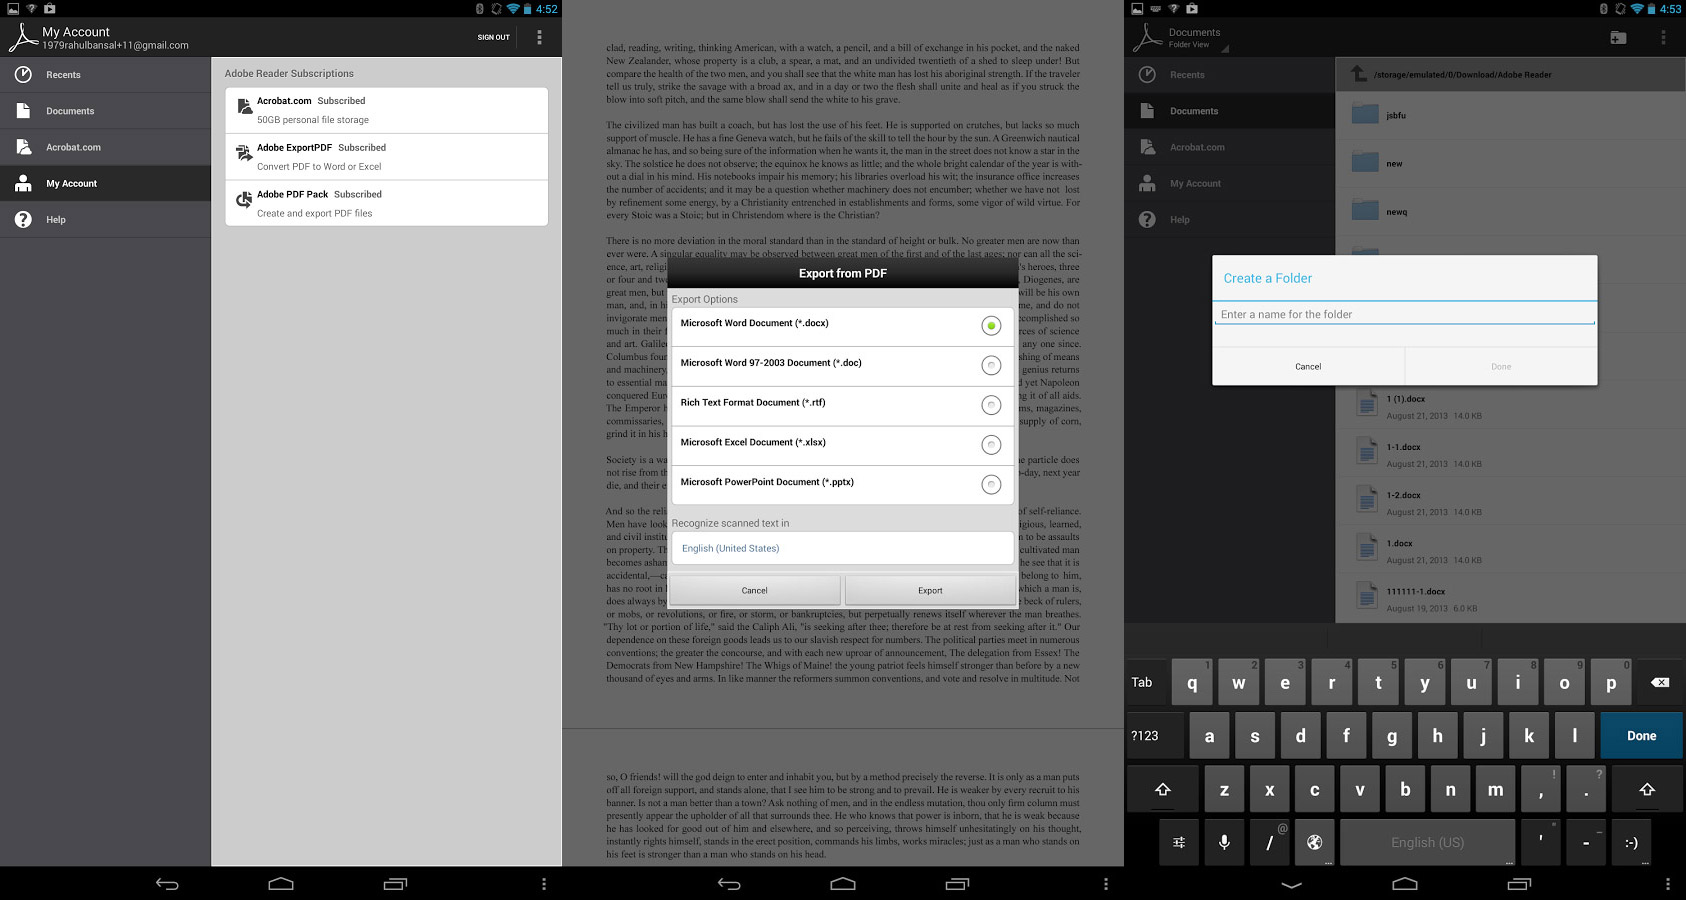Open the overflow menu next to Sign Out
Viewport: 1686px width, 900px height.
tap(539, 37)
